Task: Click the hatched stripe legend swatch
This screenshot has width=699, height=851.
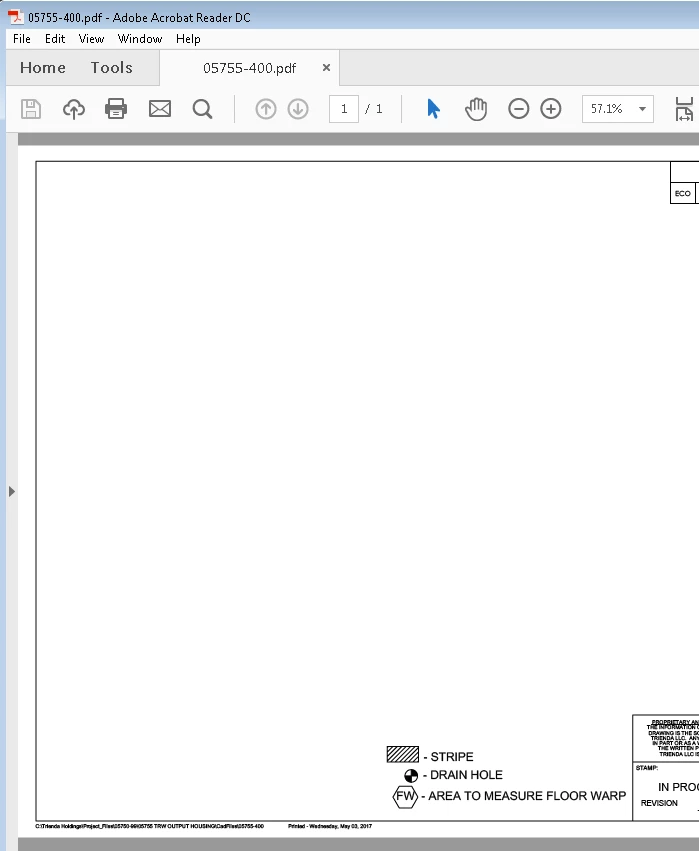Action: point(403,754)
